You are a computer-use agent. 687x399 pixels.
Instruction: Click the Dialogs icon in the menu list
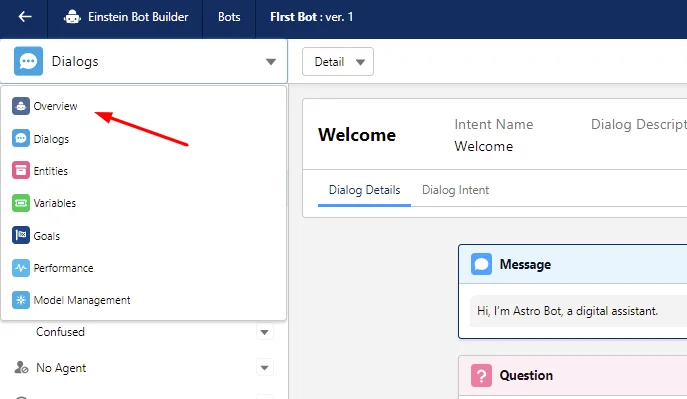[21, 138]
